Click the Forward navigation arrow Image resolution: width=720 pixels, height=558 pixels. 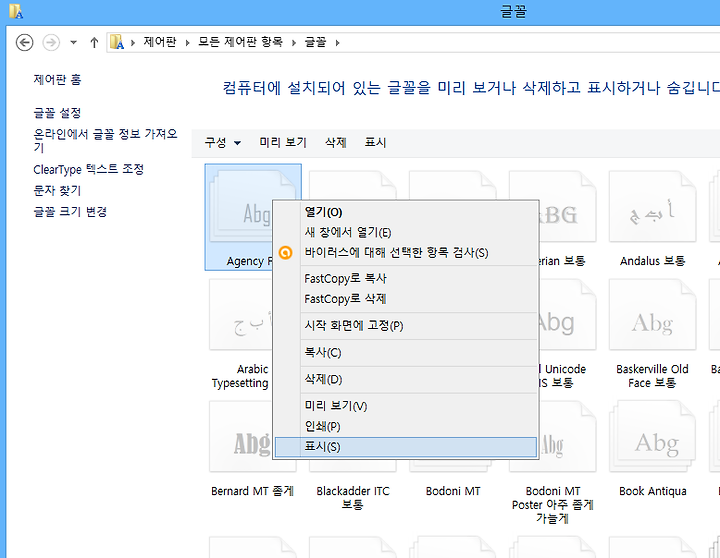[x=51, y=43]
